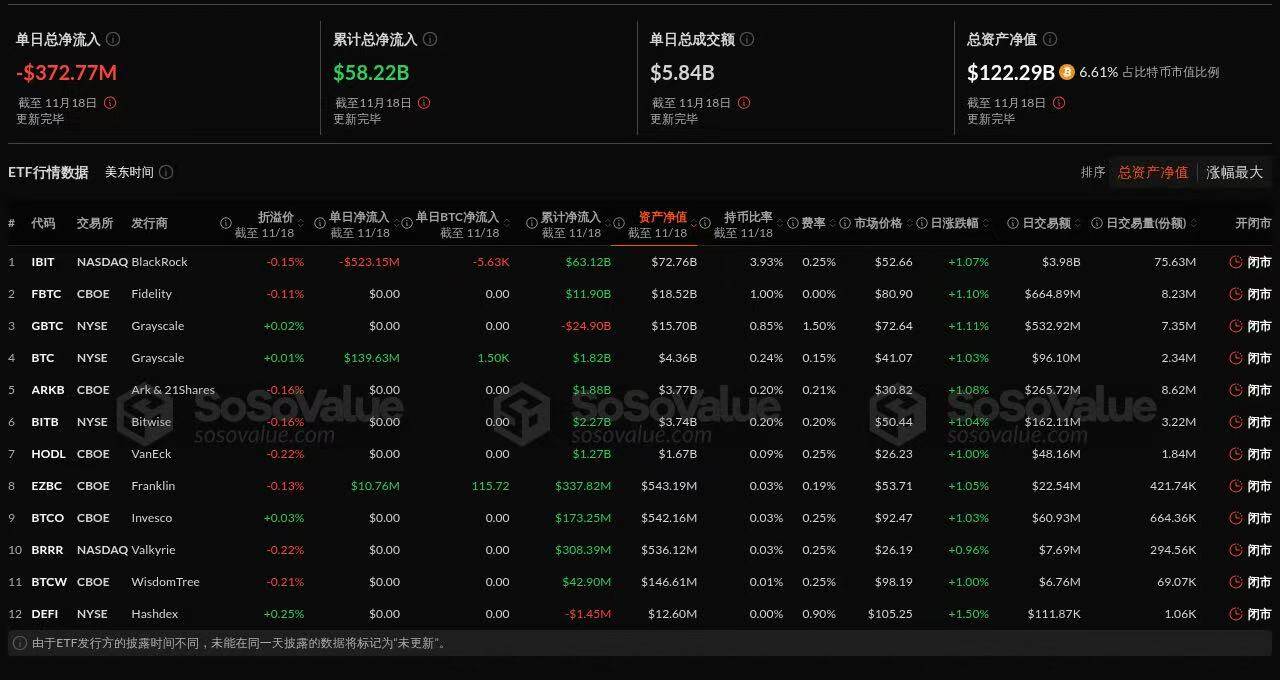
Task: Click the orange Bitcoin coin icon
Action: pyautogui.click(x=1066, y=72)
